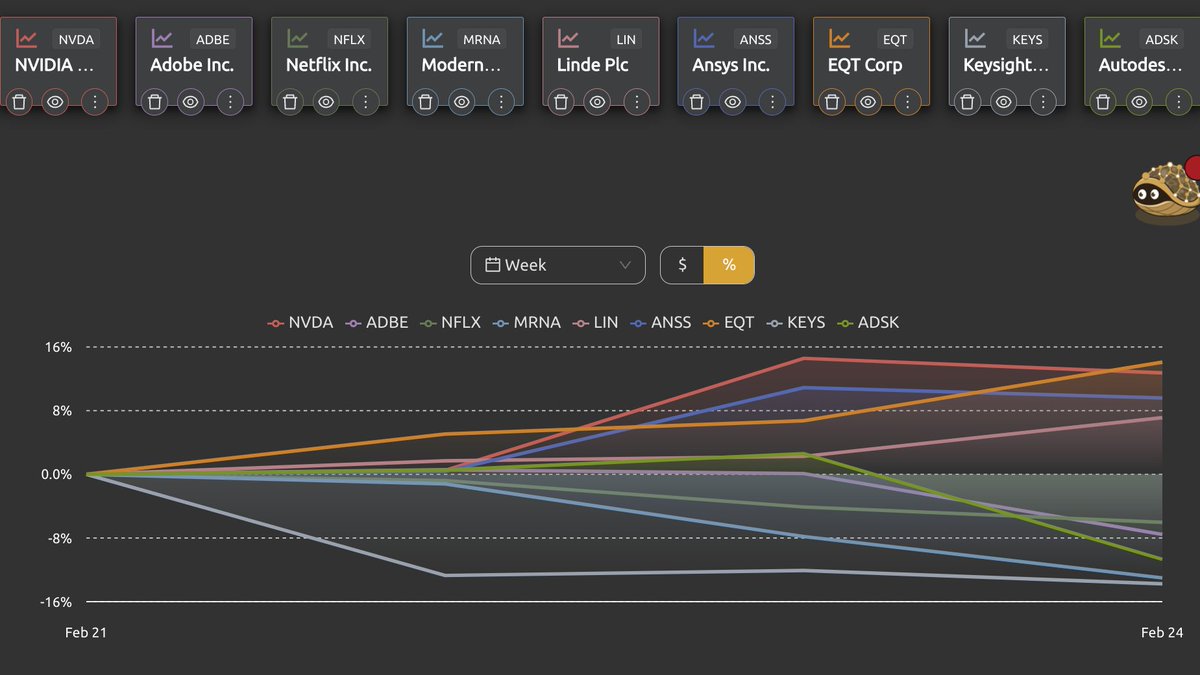Click the Ansys Inc. company name
Image resolution: width=1200 pixels, height=675 pixels.
[731, 65]
